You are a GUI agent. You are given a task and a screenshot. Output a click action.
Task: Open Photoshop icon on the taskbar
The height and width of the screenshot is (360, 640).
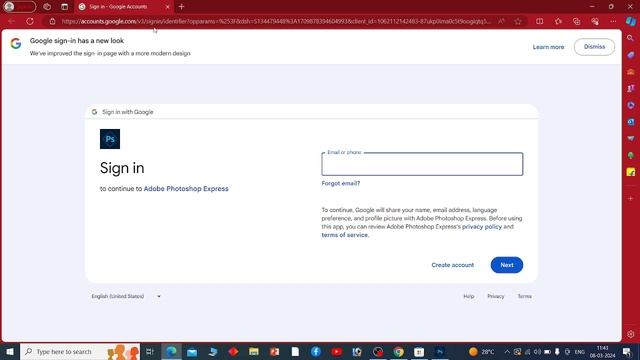coord(440,351)
